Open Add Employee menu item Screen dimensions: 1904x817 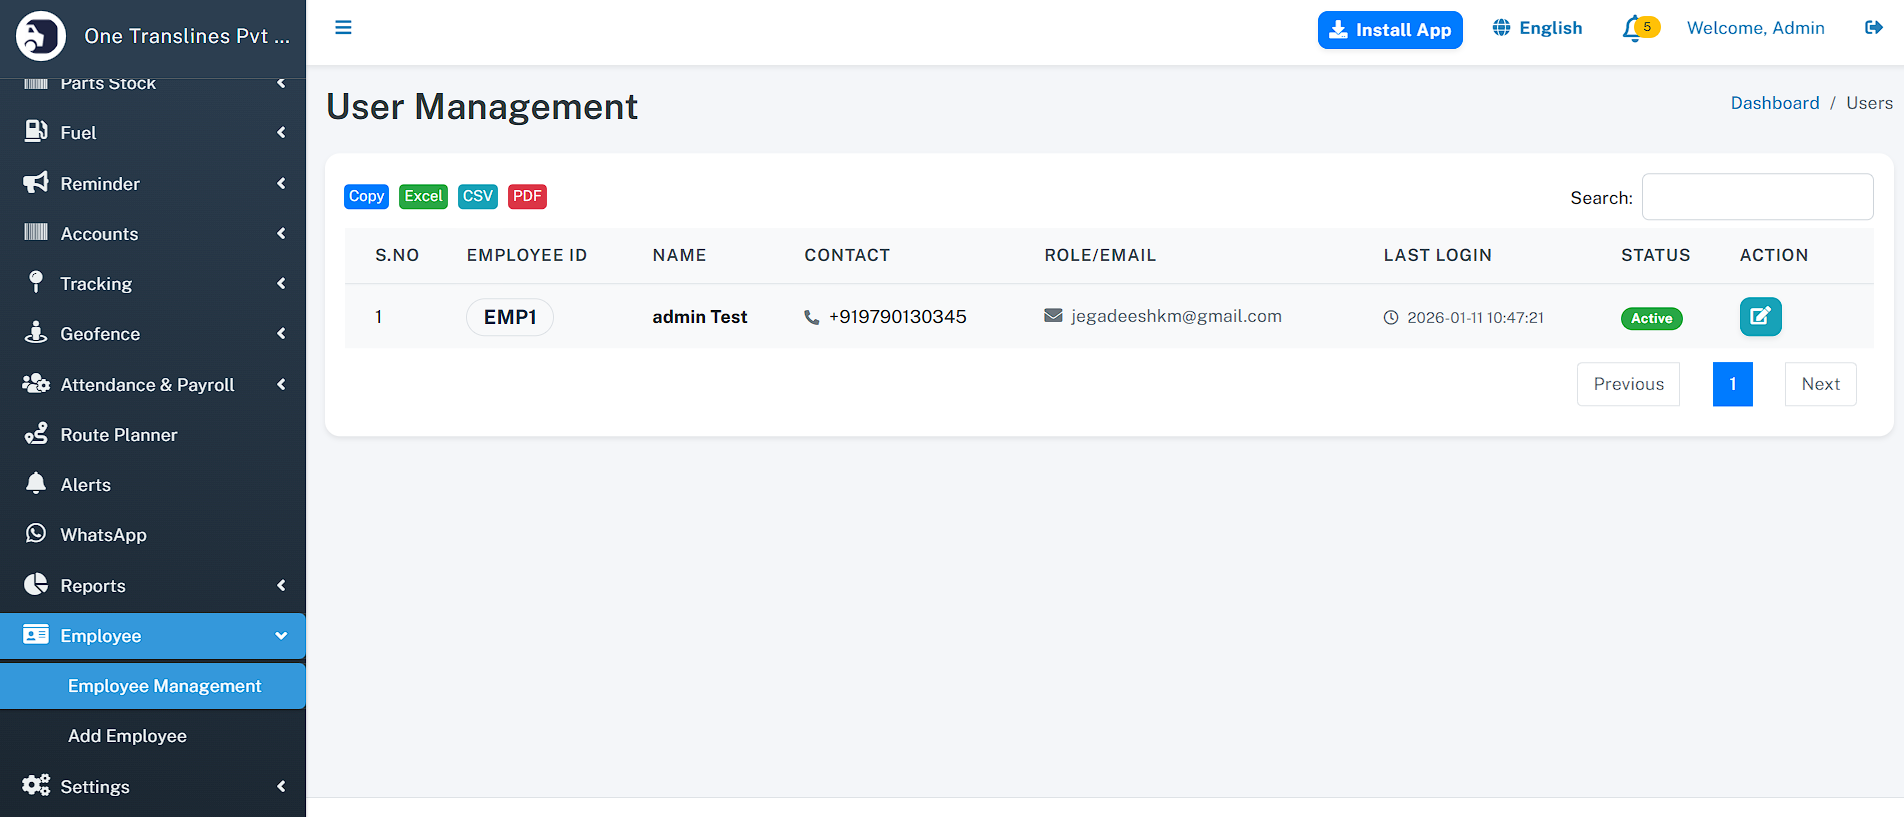pos(128,736)
